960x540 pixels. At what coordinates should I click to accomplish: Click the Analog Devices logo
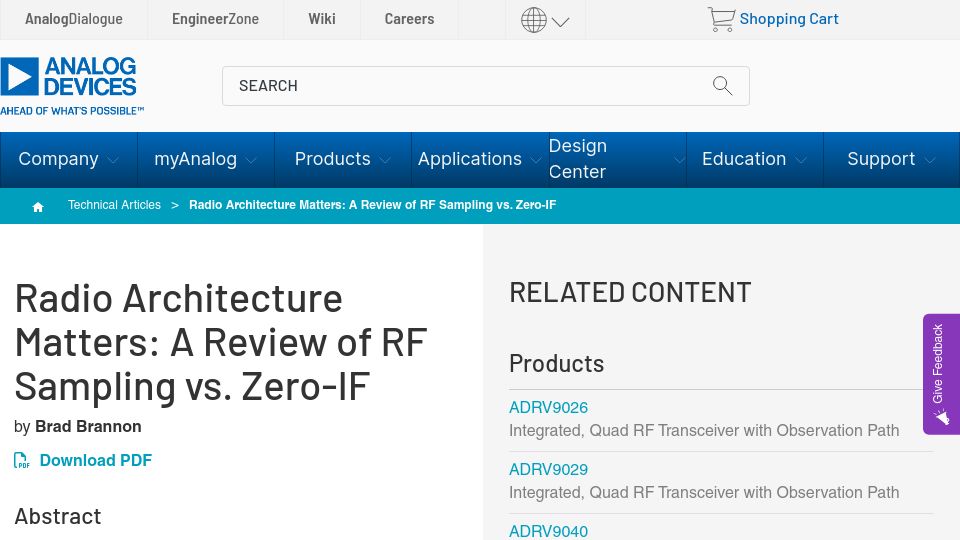[72, 86]
